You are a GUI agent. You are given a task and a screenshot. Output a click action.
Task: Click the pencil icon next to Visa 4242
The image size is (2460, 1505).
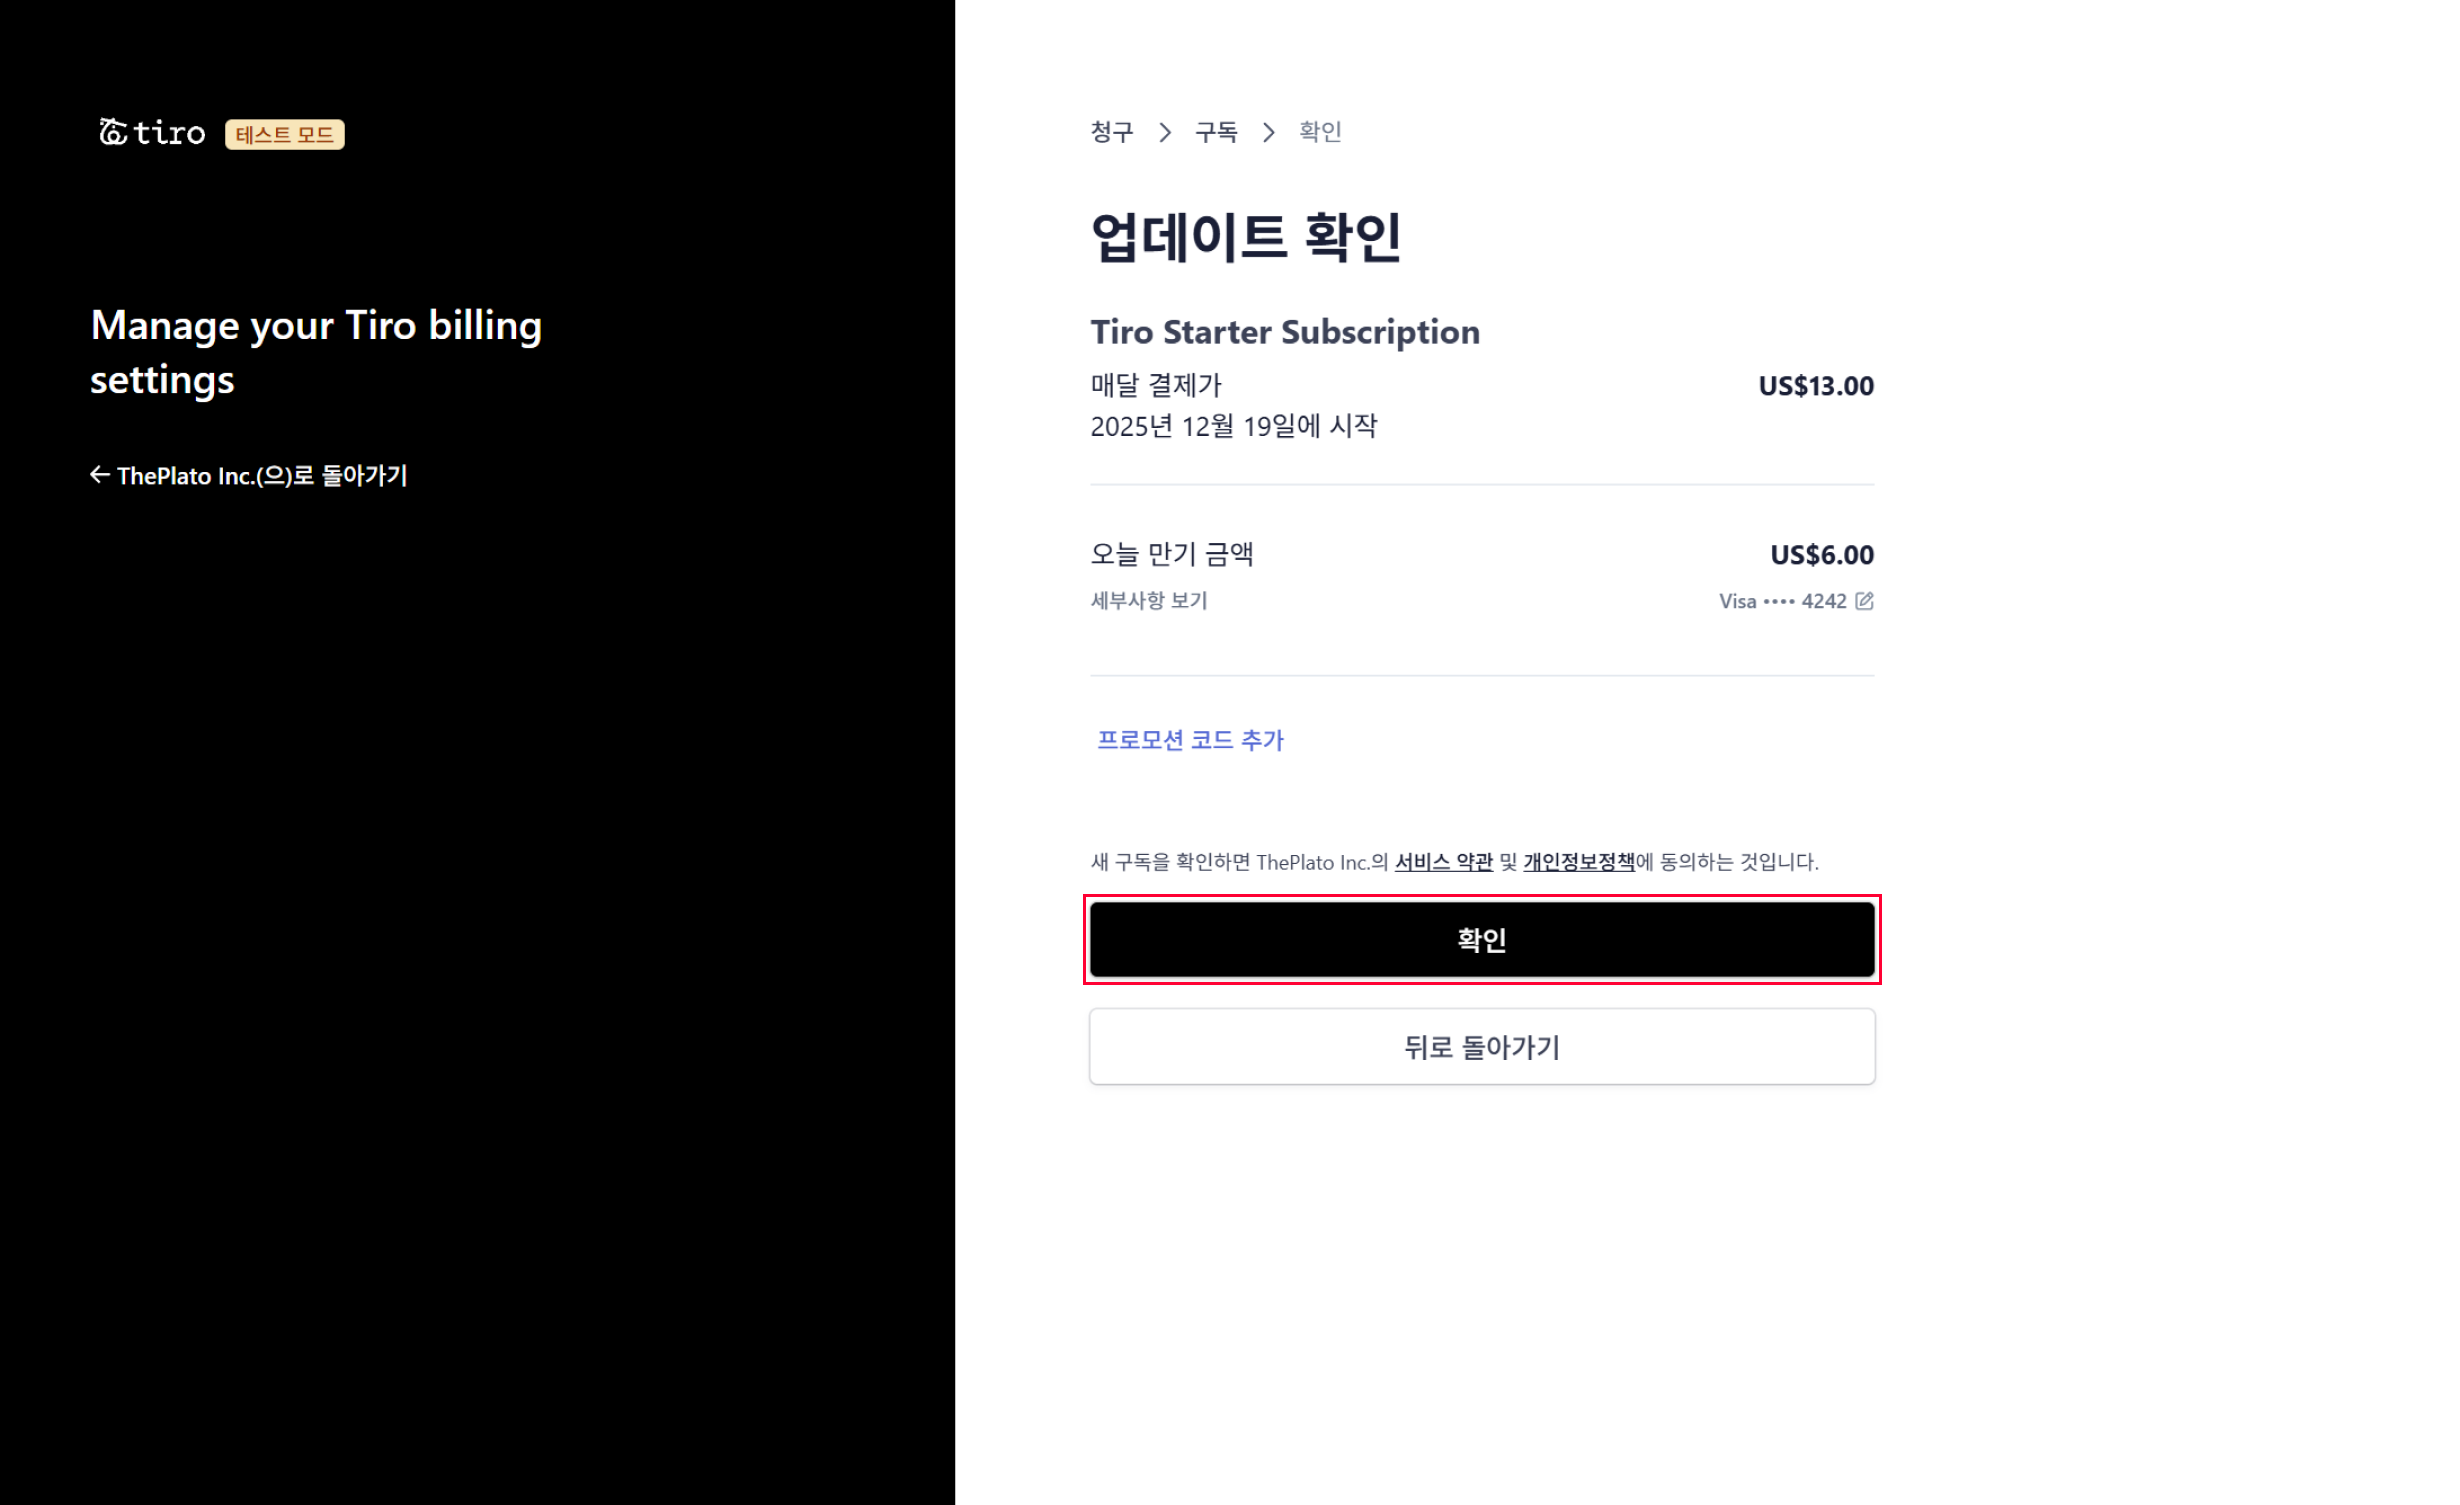click(x=1864, y=601)
